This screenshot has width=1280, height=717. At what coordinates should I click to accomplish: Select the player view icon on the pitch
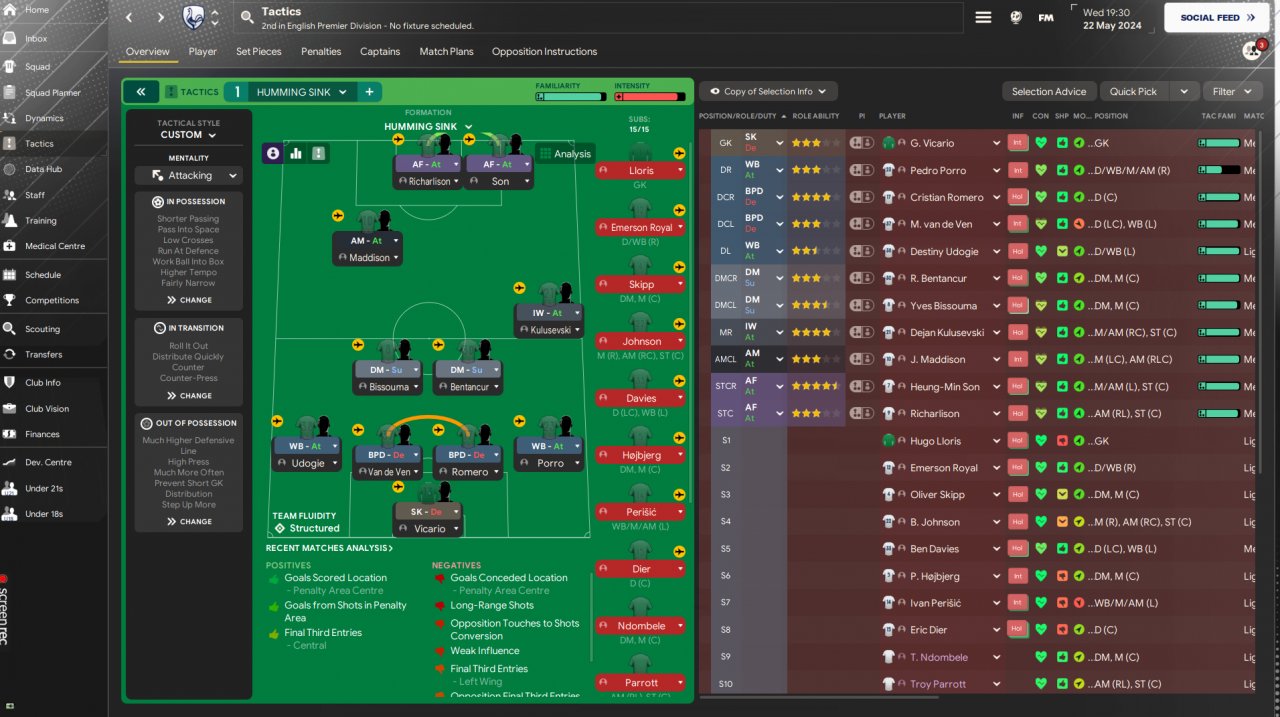coord(273,153)
